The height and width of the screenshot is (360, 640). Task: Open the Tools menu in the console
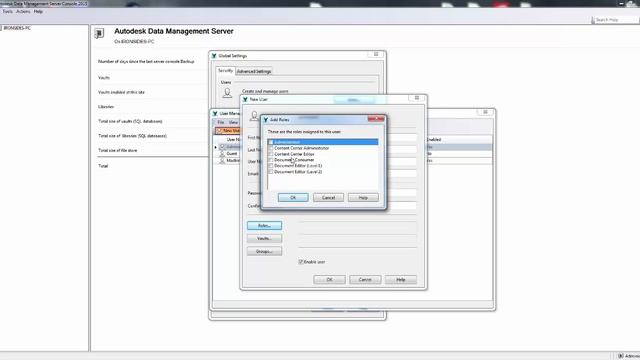coord(7,11)
